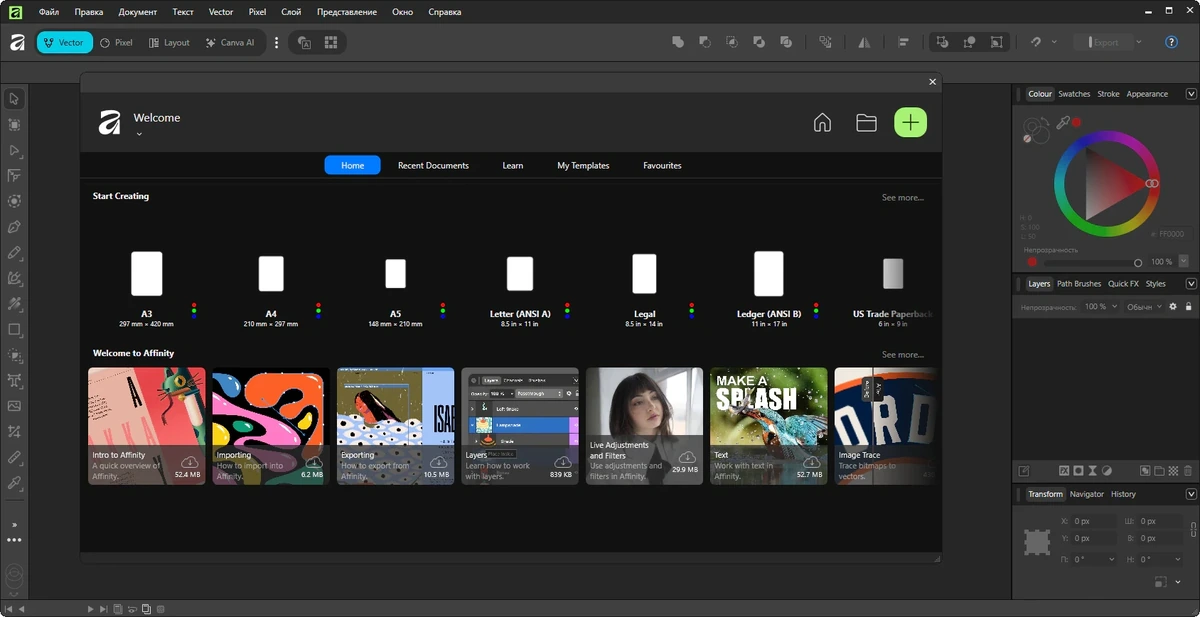Click the Flip Horizontal icon

click(x=864, y=43)
